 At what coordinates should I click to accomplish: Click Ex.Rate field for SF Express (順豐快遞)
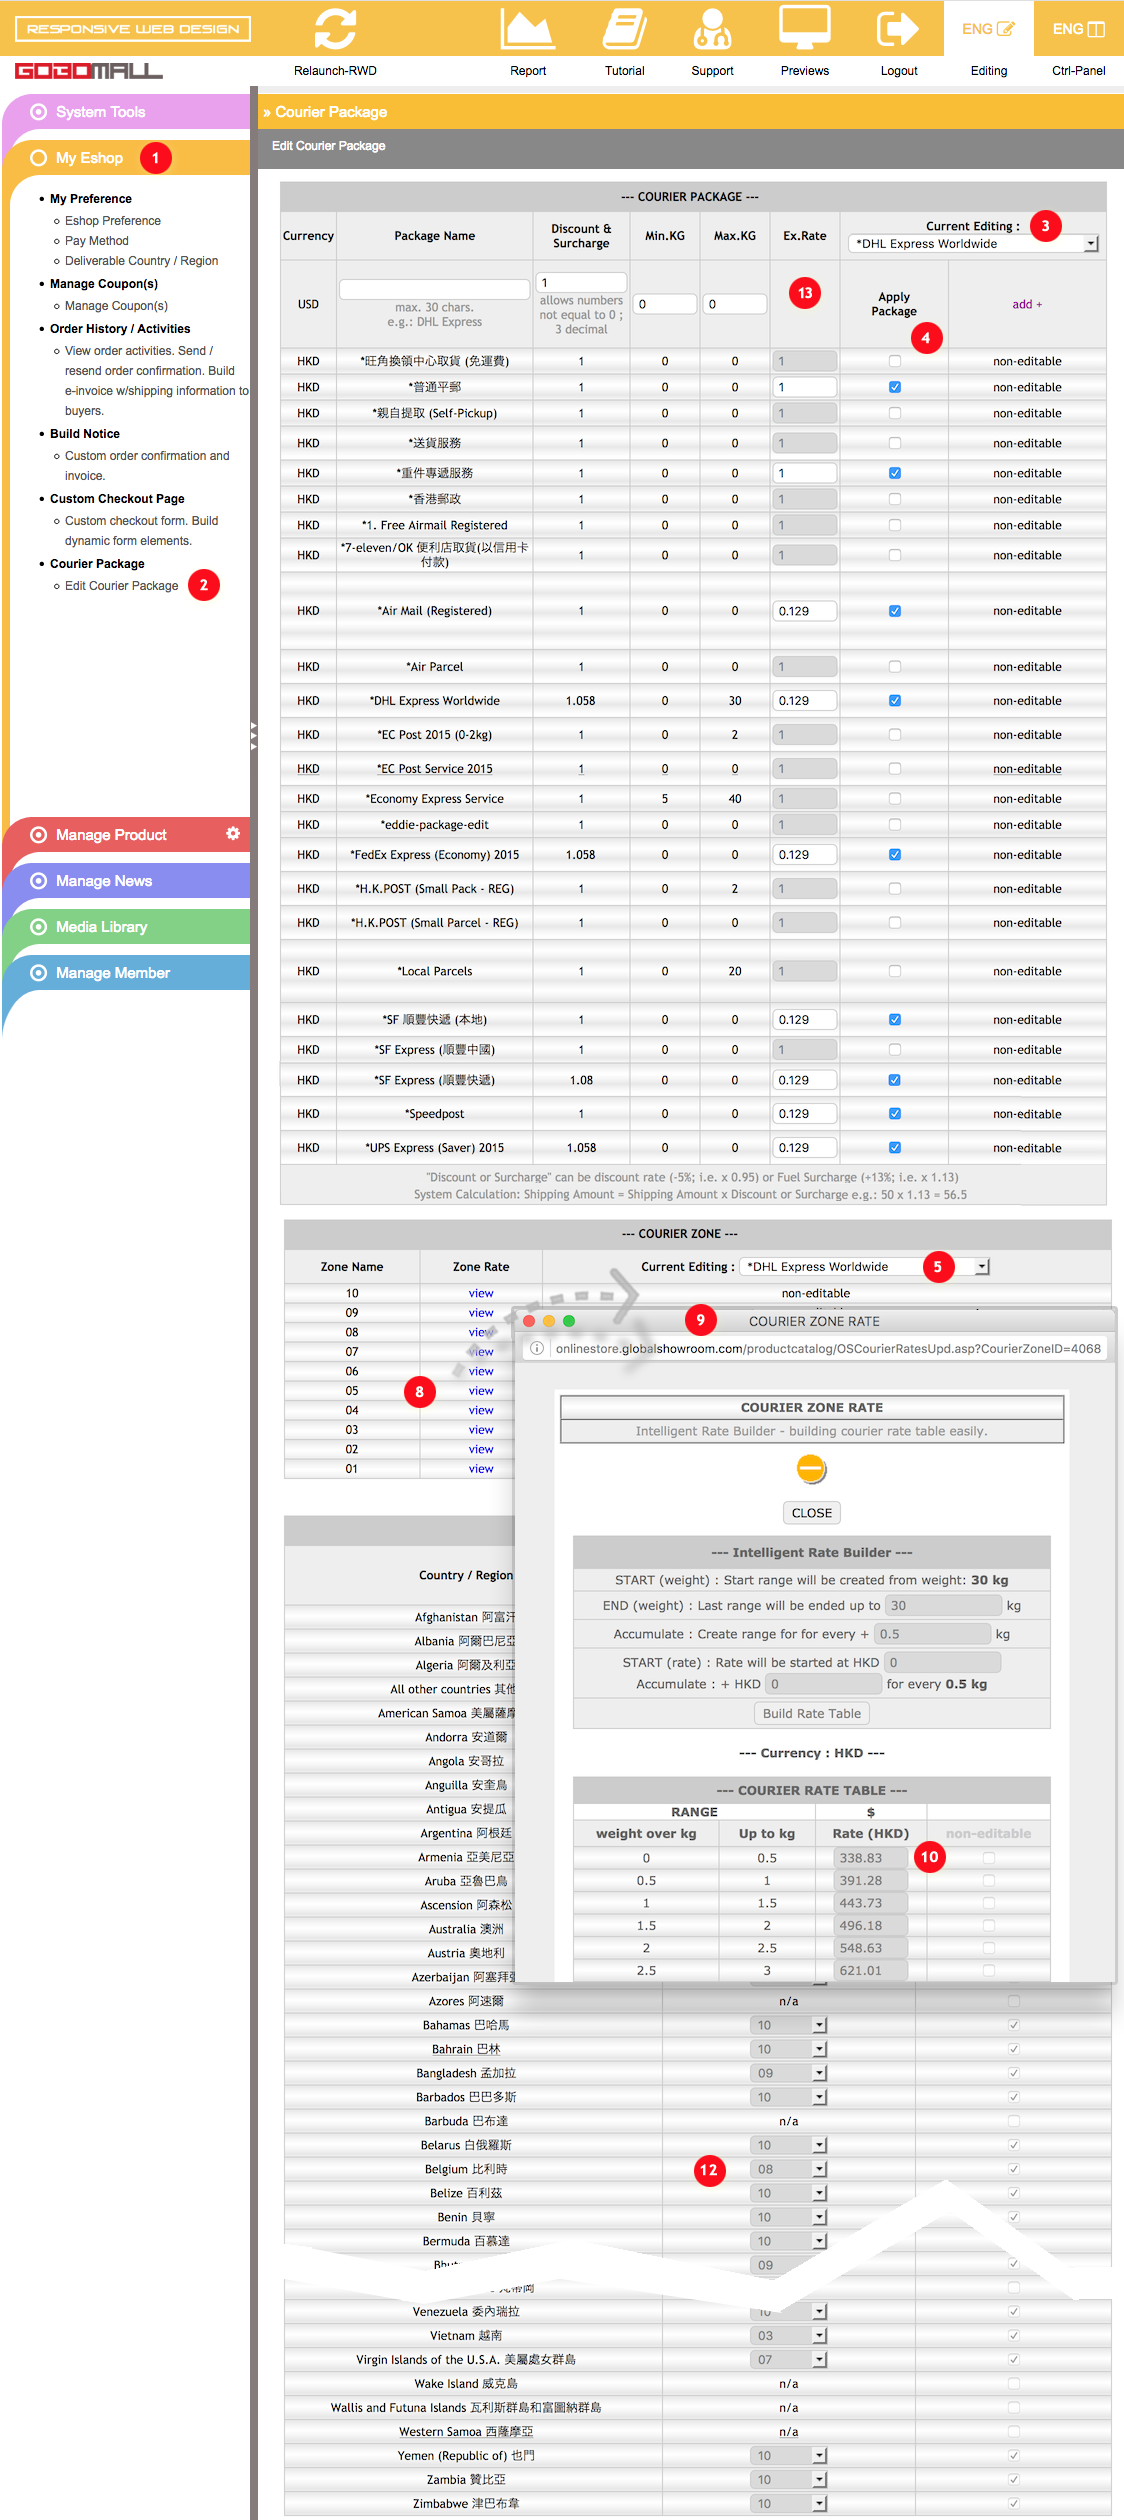click(804, 1080)
